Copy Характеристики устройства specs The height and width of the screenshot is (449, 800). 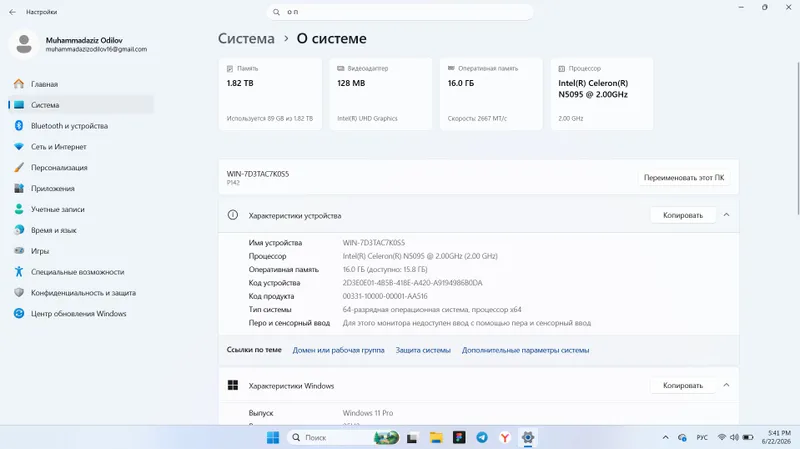[683, 215]
